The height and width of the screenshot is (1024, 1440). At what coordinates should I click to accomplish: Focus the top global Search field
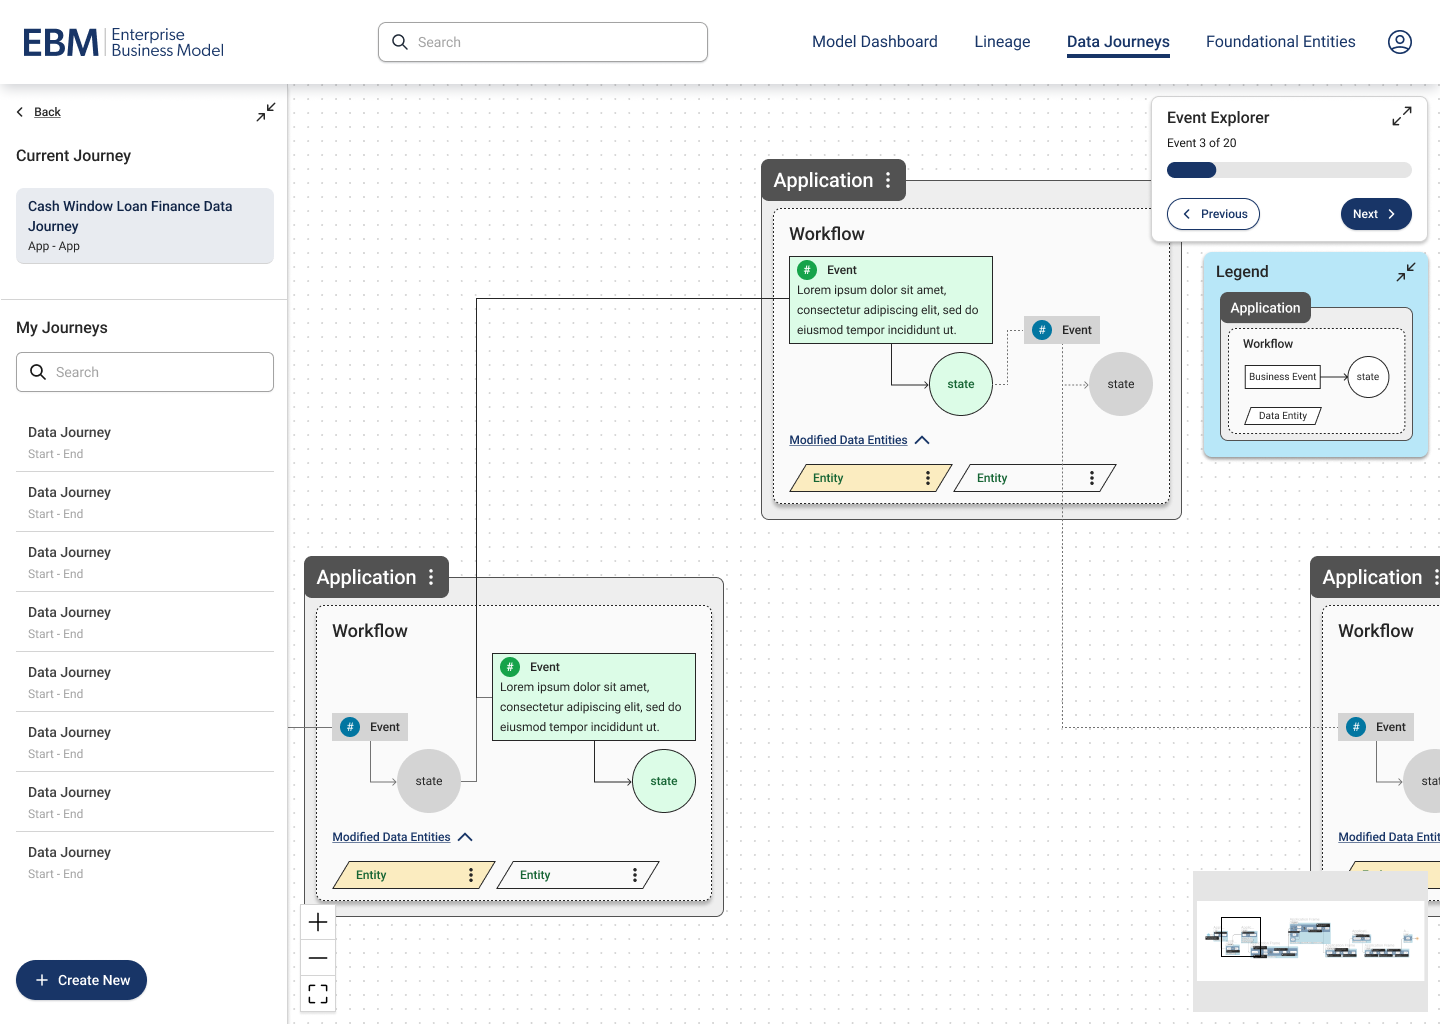(543, 42)
